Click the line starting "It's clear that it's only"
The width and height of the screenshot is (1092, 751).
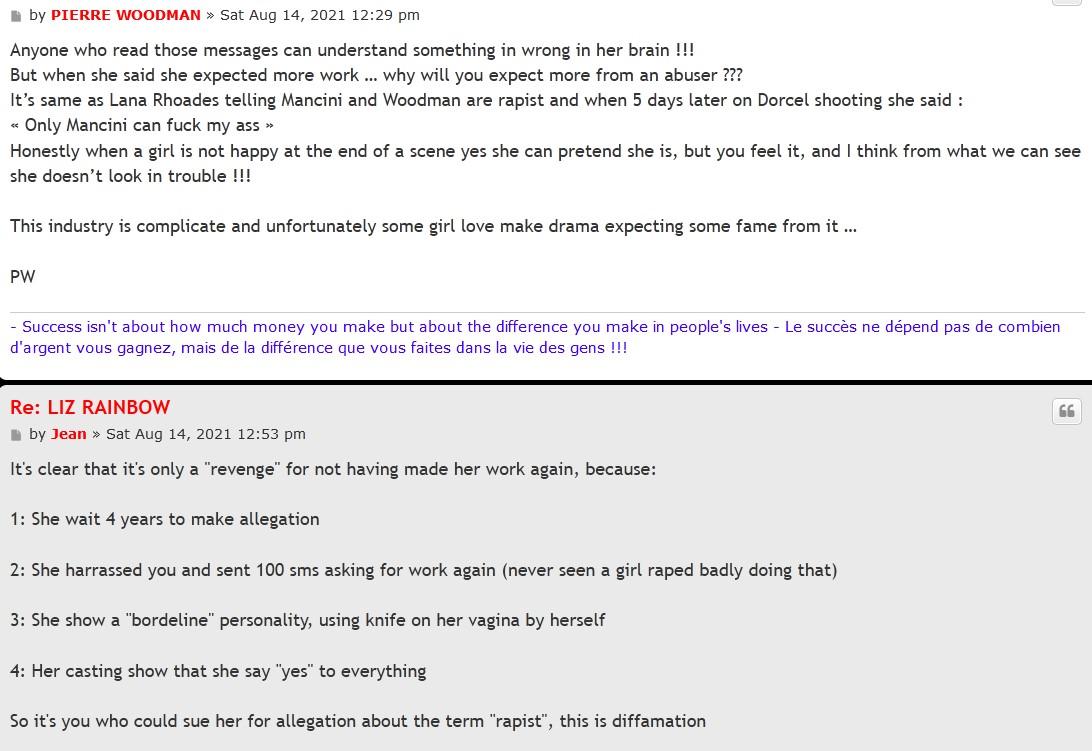tap(333, 469)
